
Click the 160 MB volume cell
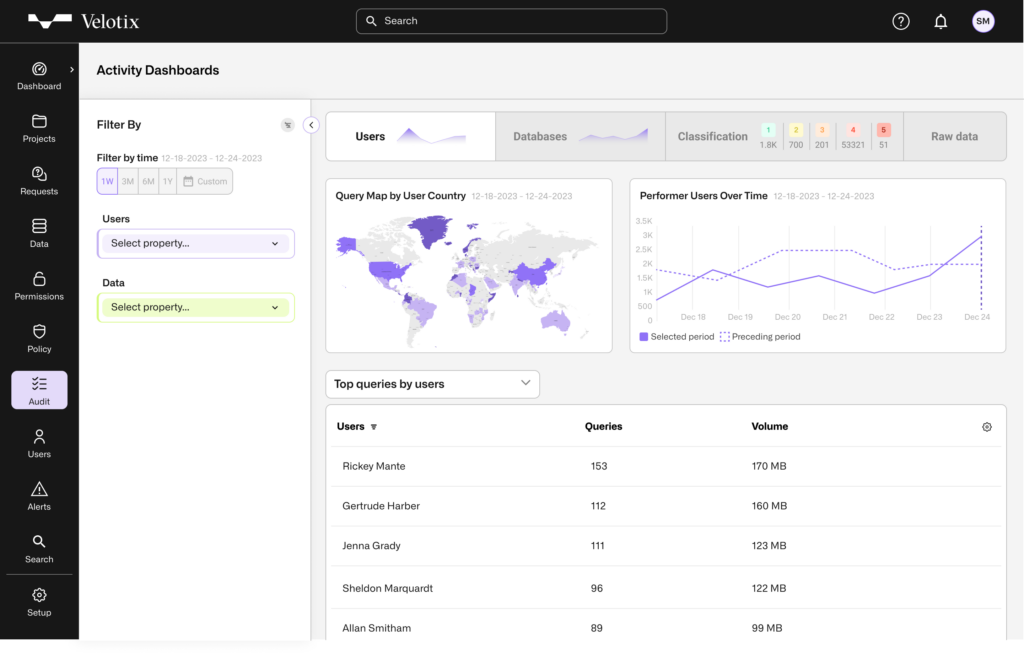pos(769,506)
